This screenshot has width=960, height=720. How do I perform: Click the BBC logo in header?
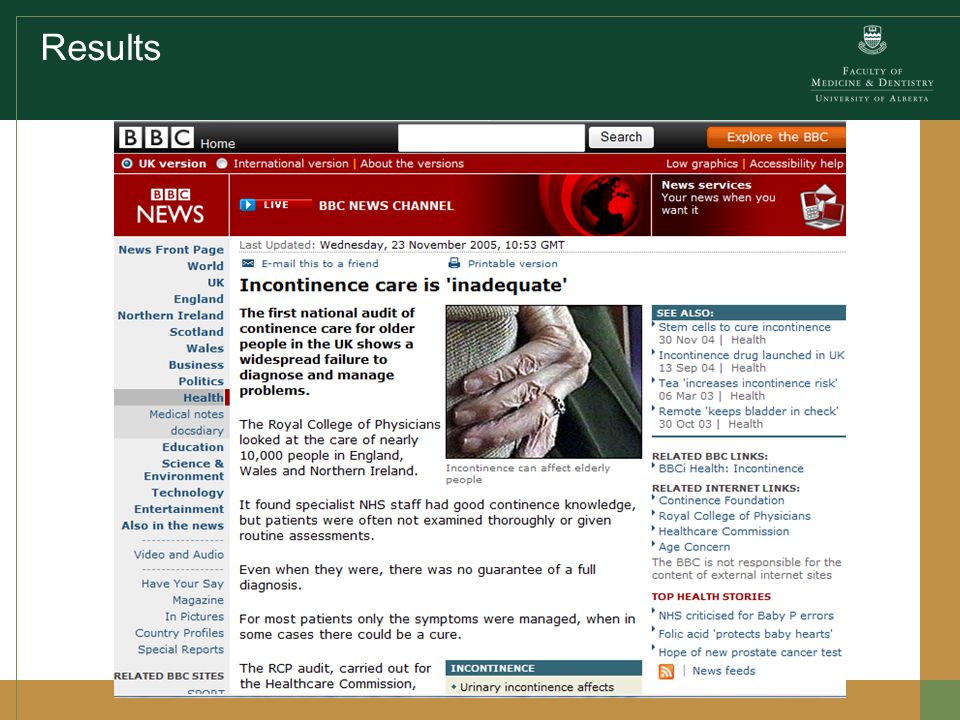(156, 137)
